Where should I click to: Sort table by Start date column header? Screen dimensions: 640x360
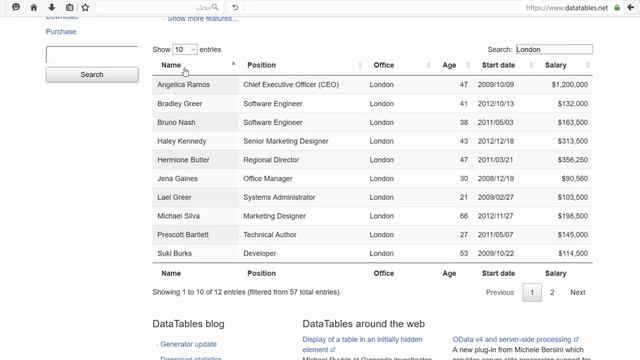[504, 65]
